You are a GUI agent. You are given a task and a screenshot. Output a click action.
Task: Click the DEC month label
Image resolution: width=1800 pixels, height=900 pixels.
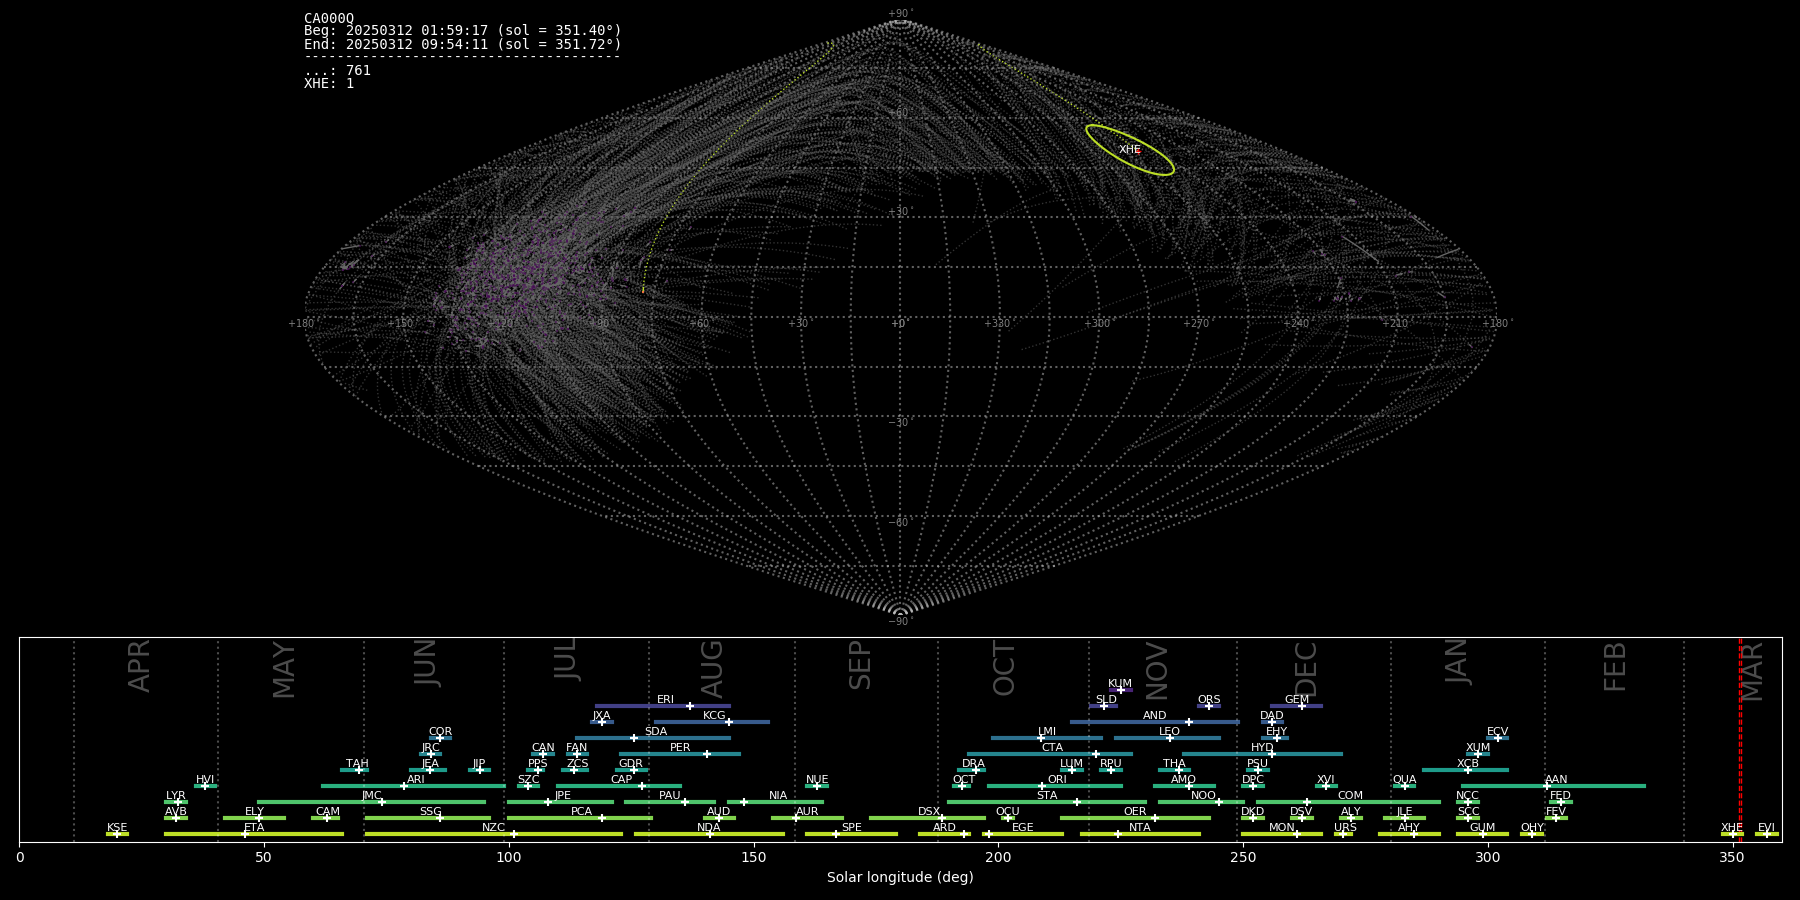point(1306,669)
